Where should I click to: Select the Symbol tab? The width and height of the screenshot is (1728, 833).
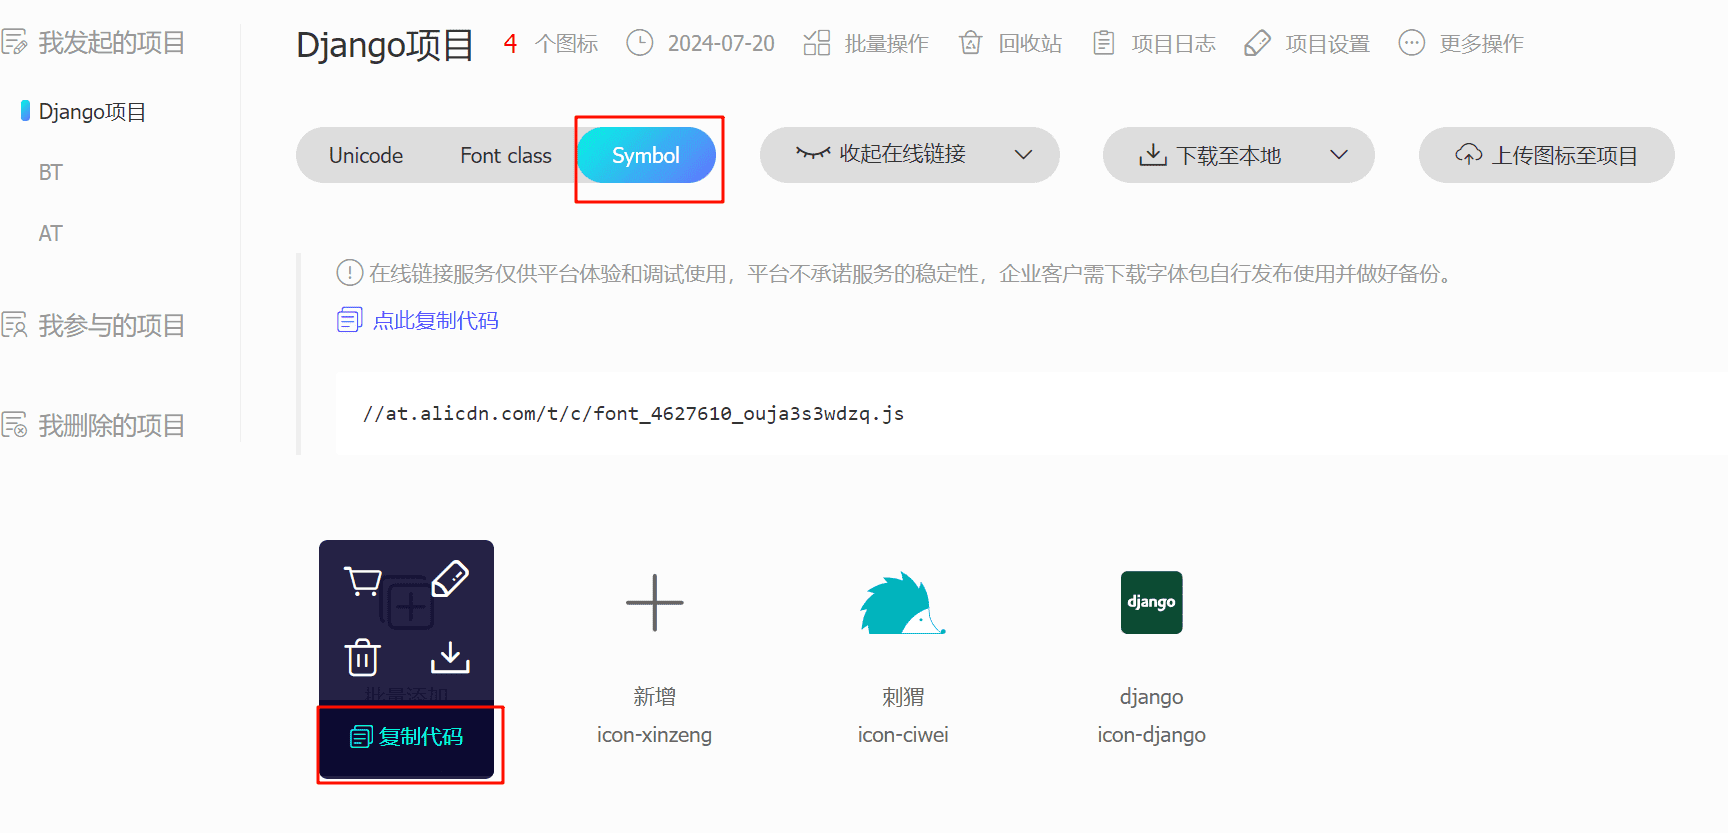tap(646, 155)
